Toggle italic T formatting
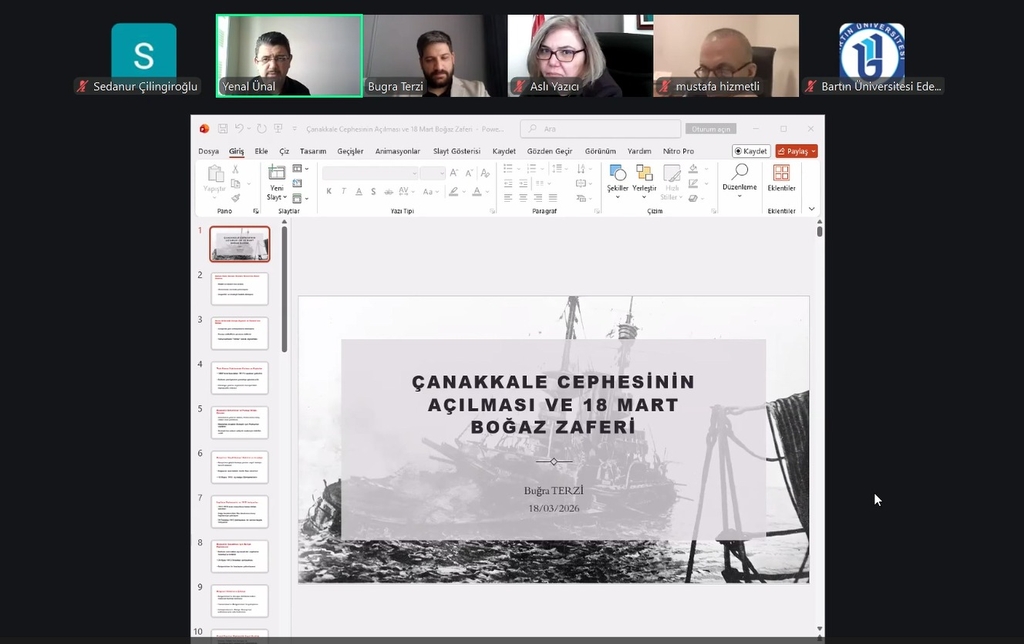The image size is (1024, 644). 343,192
